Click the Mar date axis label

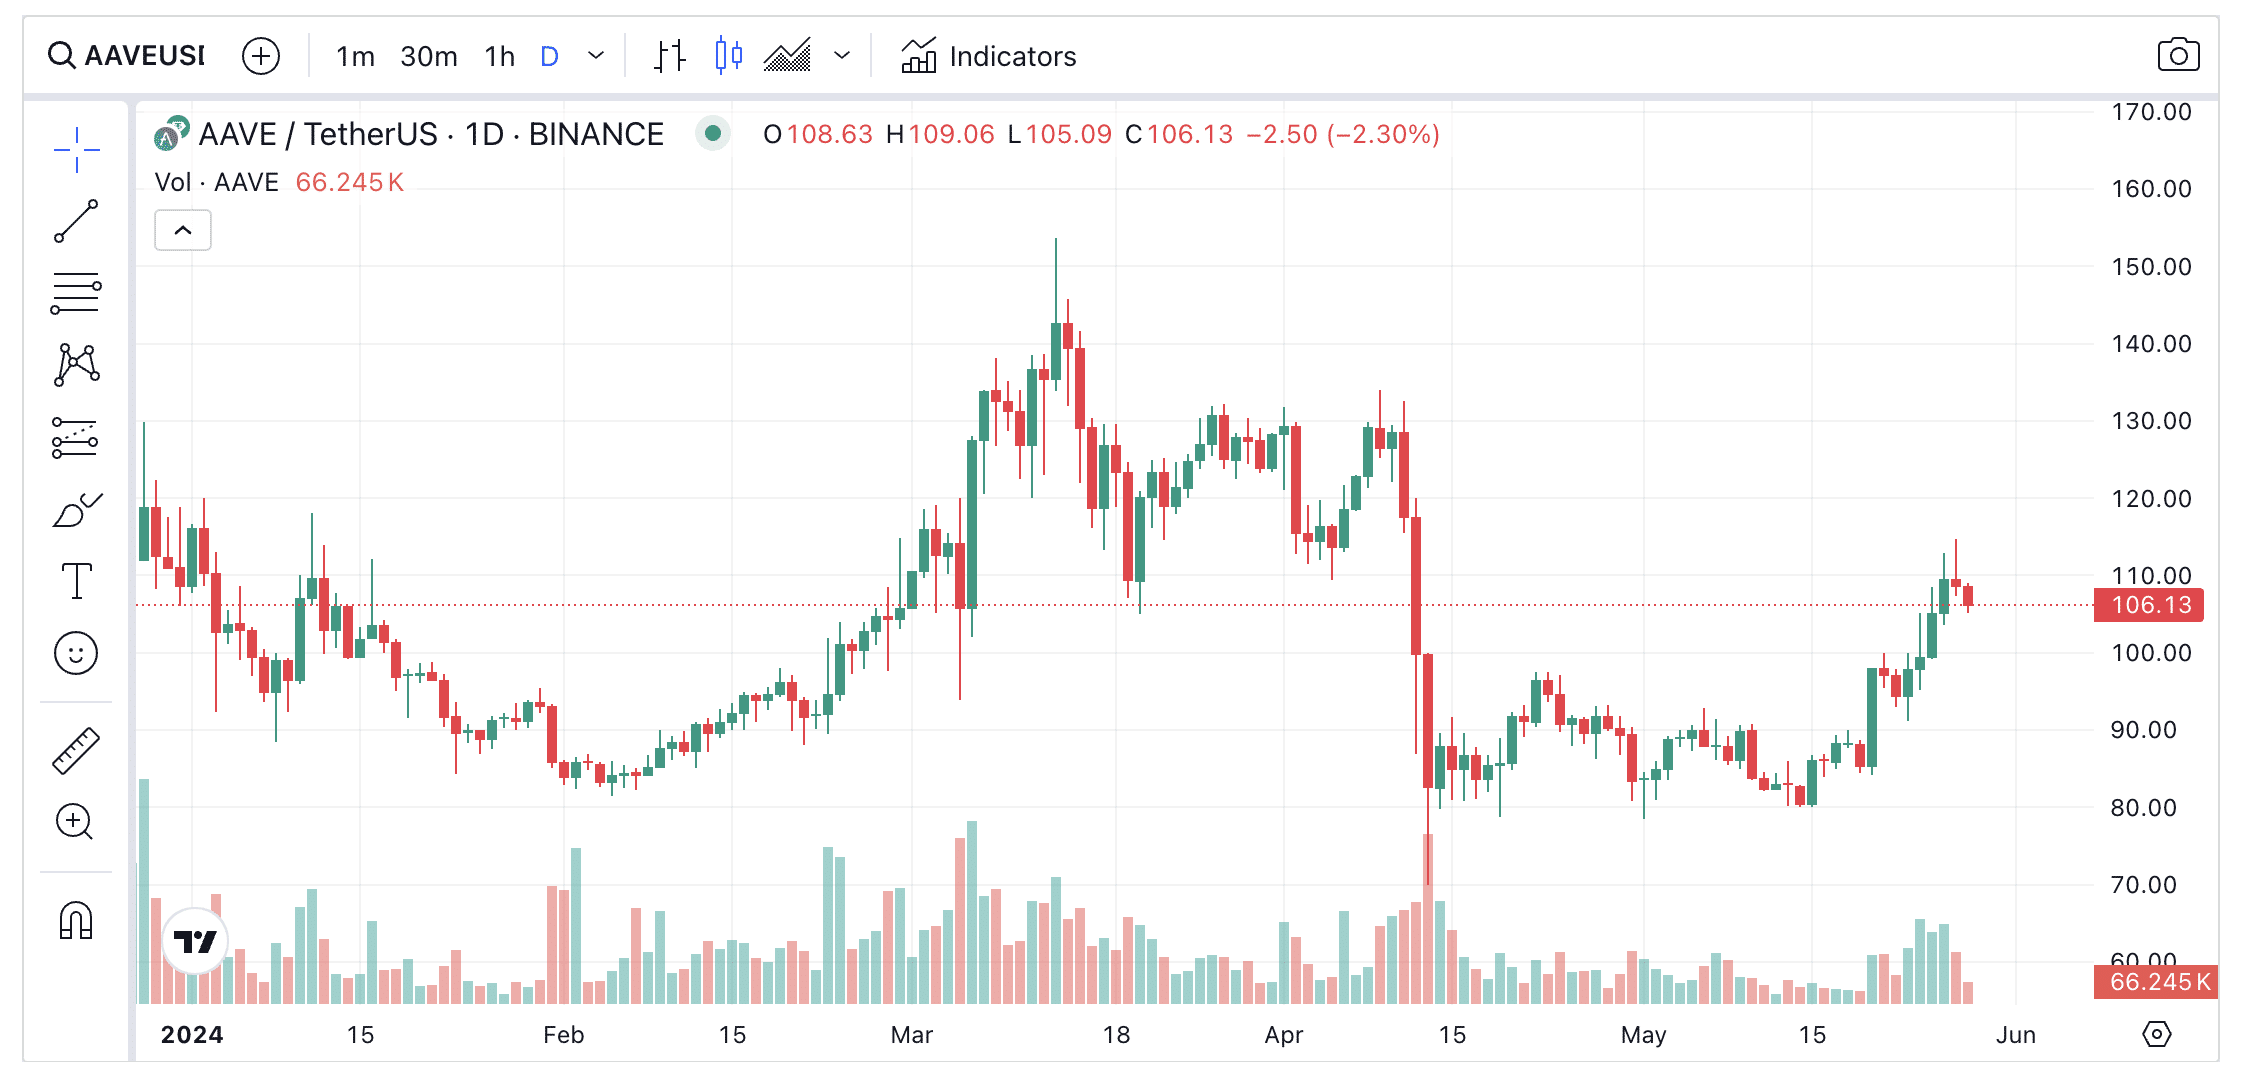[912, 1035]
